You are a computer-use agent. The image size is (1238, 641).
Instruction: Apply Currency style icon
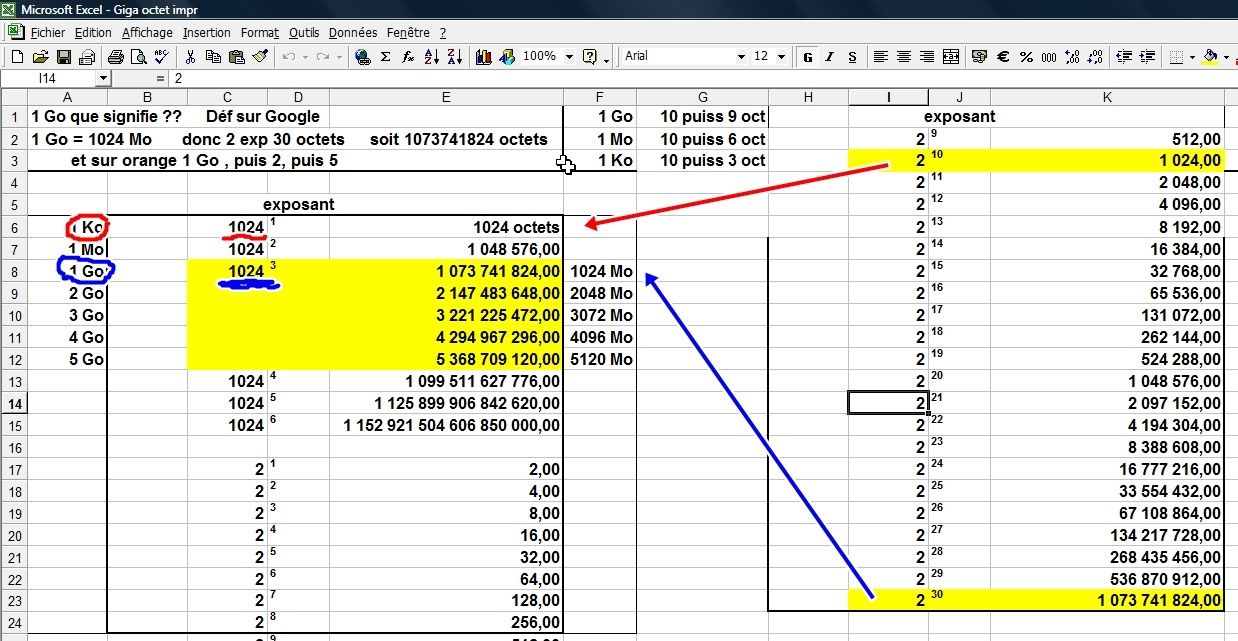[x=980, y=57]
